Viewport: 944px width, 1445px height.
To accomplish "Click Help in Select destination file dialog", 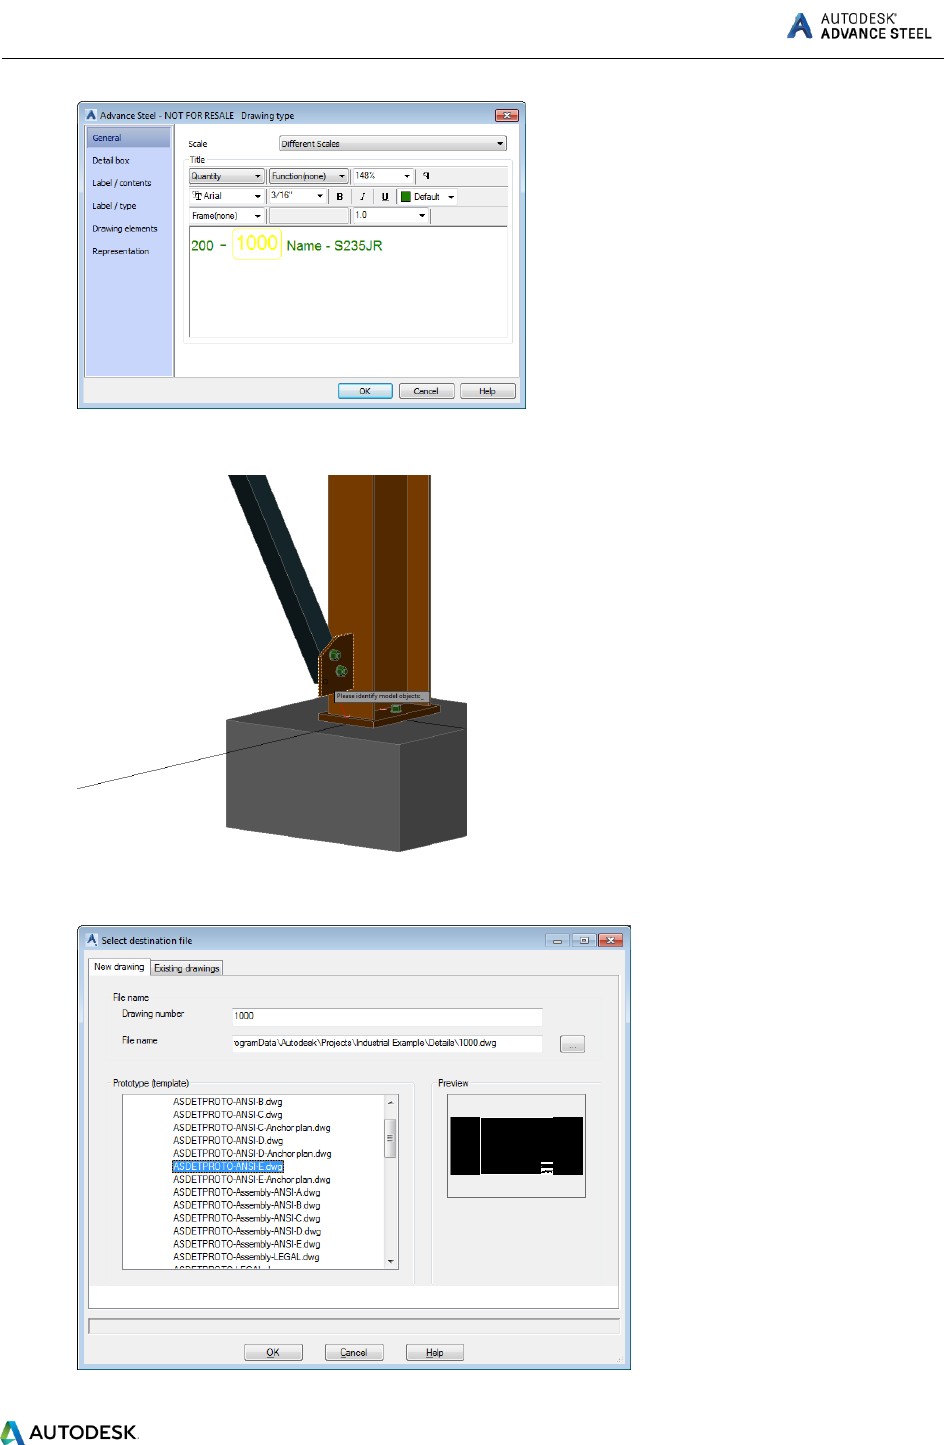I will [x=435, y=1352].
